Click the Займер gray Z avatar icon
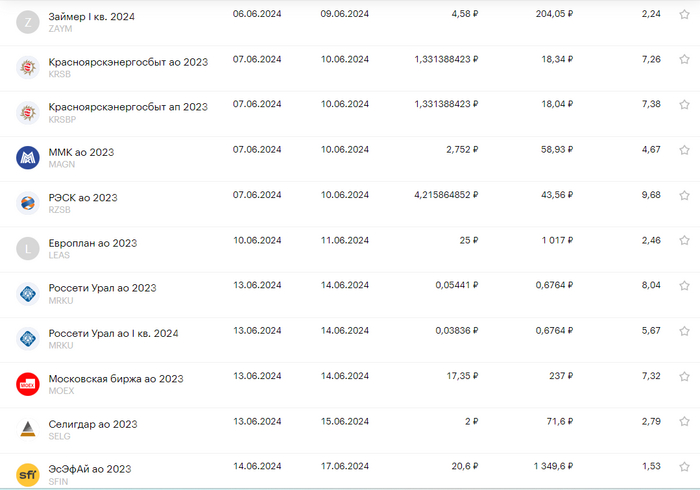700x490 pixels. pyautogui.click(x=28, y=22)
